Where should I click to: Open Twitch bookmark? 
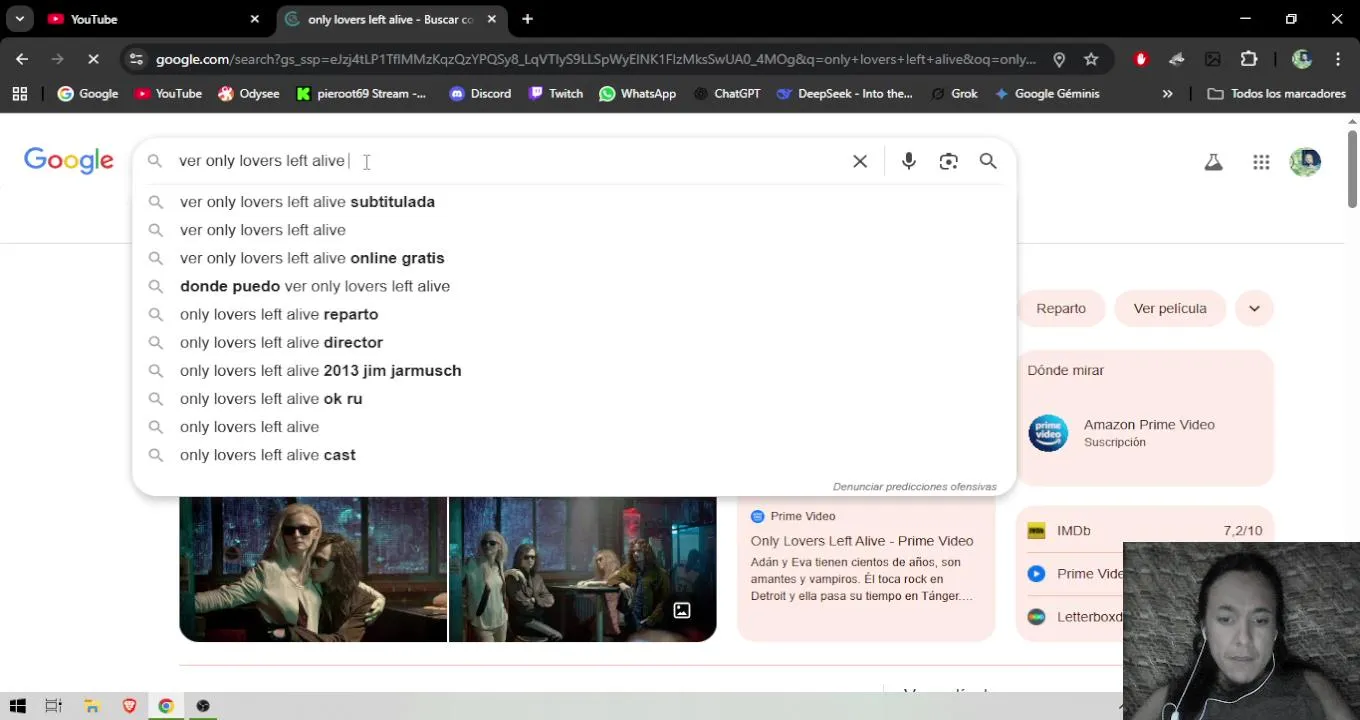pos(555,93)
